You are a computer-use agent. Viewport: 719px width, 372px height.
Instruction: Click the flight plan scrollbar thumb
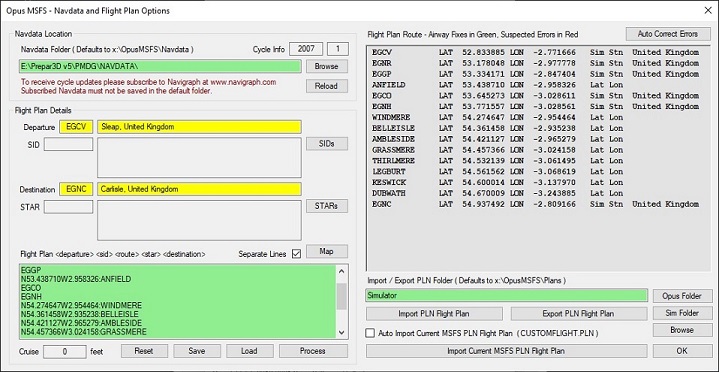pos(342,296)
